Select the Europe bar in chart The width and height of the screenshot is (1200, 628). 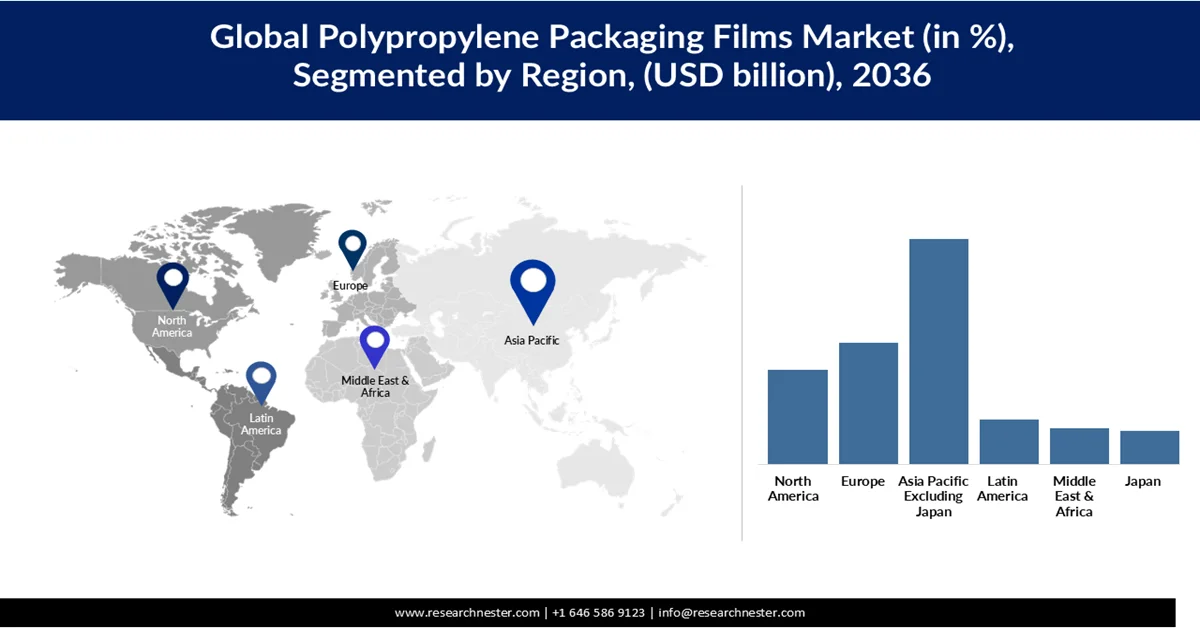point(868,403)
